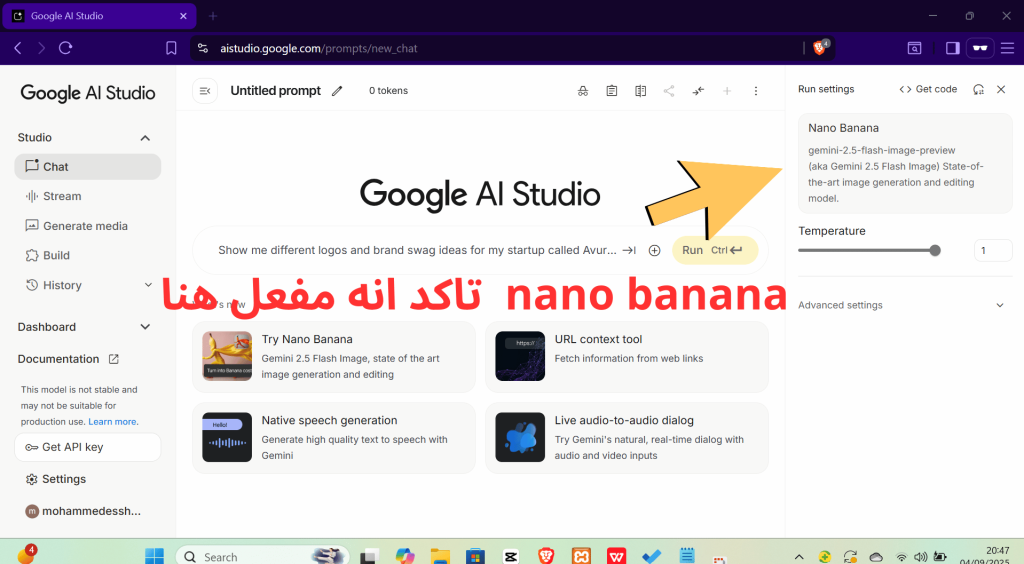Image resolution: width=1024 pixels, height=564 pixels.
Task: Click the plus new chat icon in toolbar
Action: click(727, 91)
